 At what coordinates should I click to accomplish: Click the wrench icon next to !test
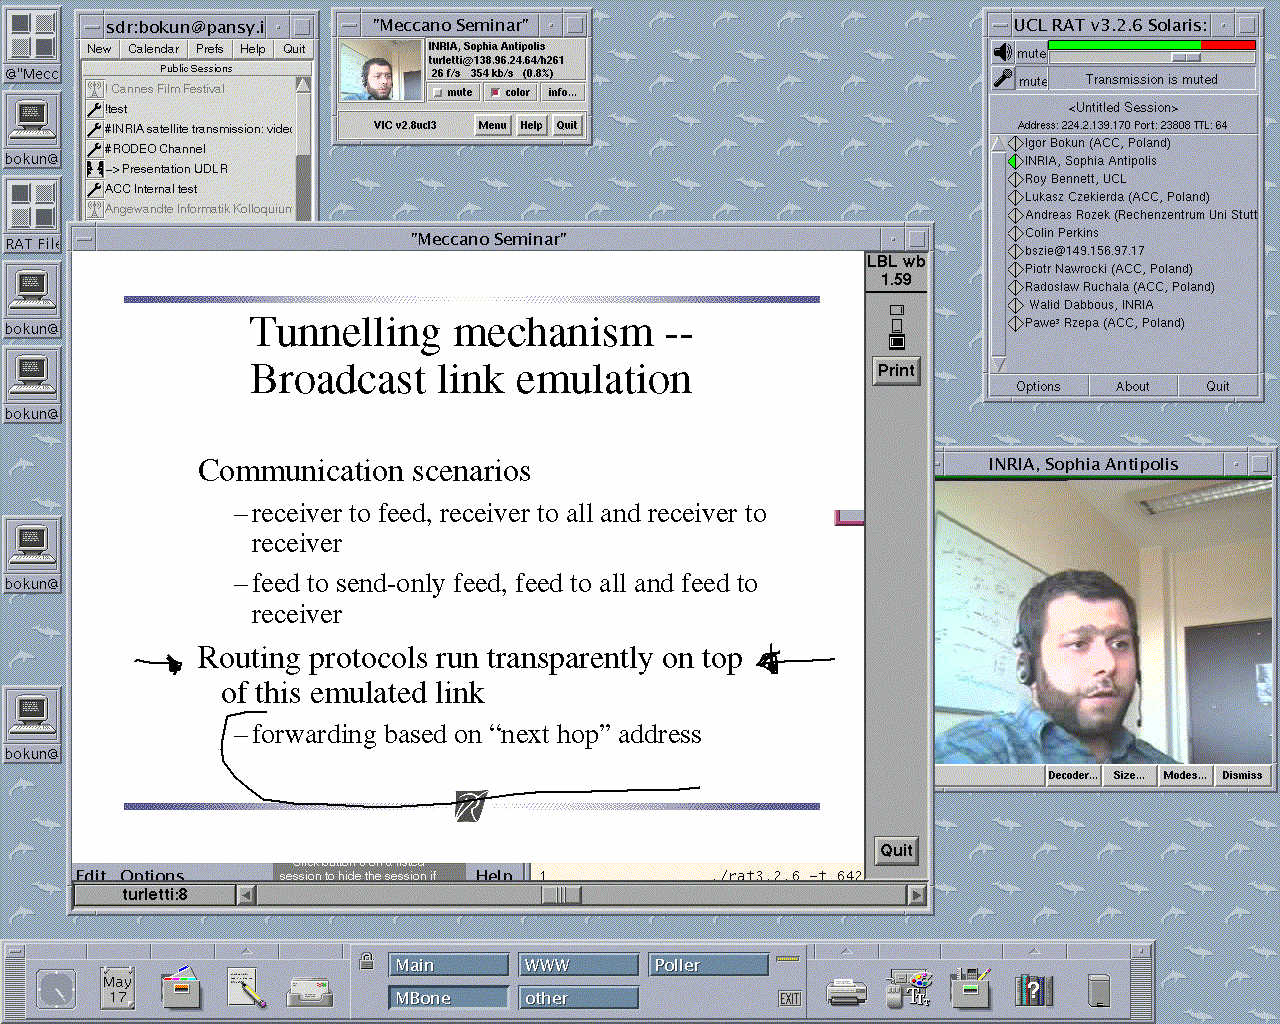pyautogui.click(x=95, y=109)
